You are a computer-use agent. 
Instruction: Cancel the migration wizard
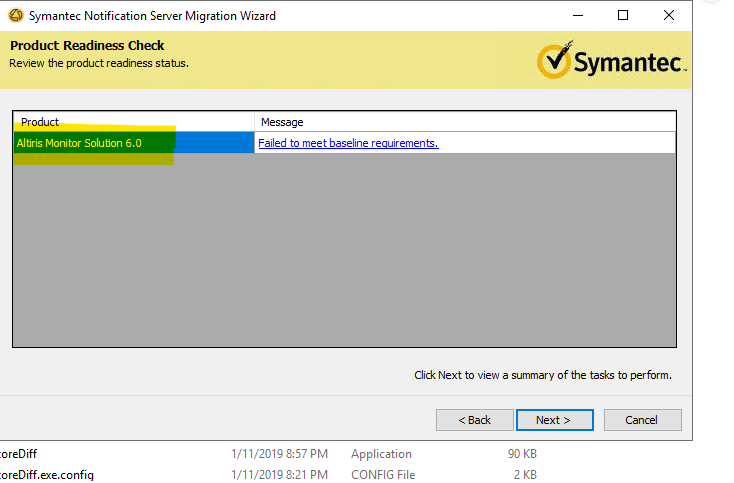click(642, 420)
